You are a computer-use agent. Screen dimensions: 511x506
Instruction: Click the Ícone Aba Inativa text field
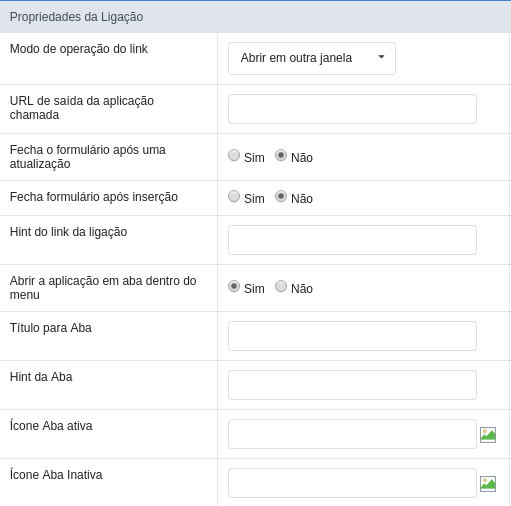352,483
